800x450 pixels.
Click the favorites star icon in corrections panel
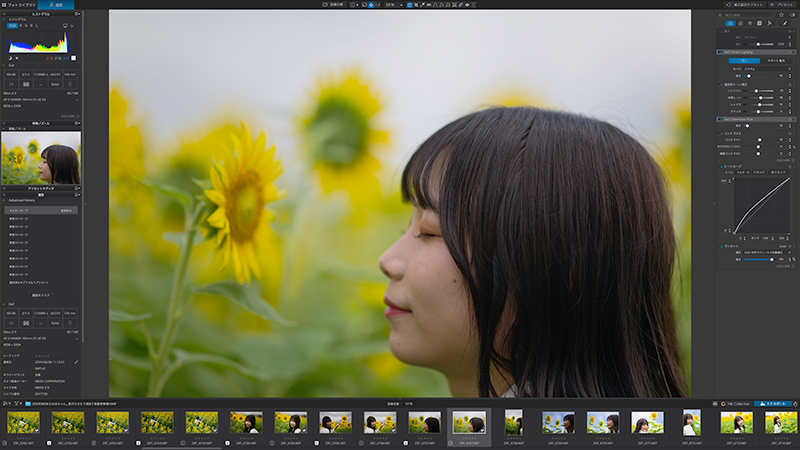(x=782, y=15)
